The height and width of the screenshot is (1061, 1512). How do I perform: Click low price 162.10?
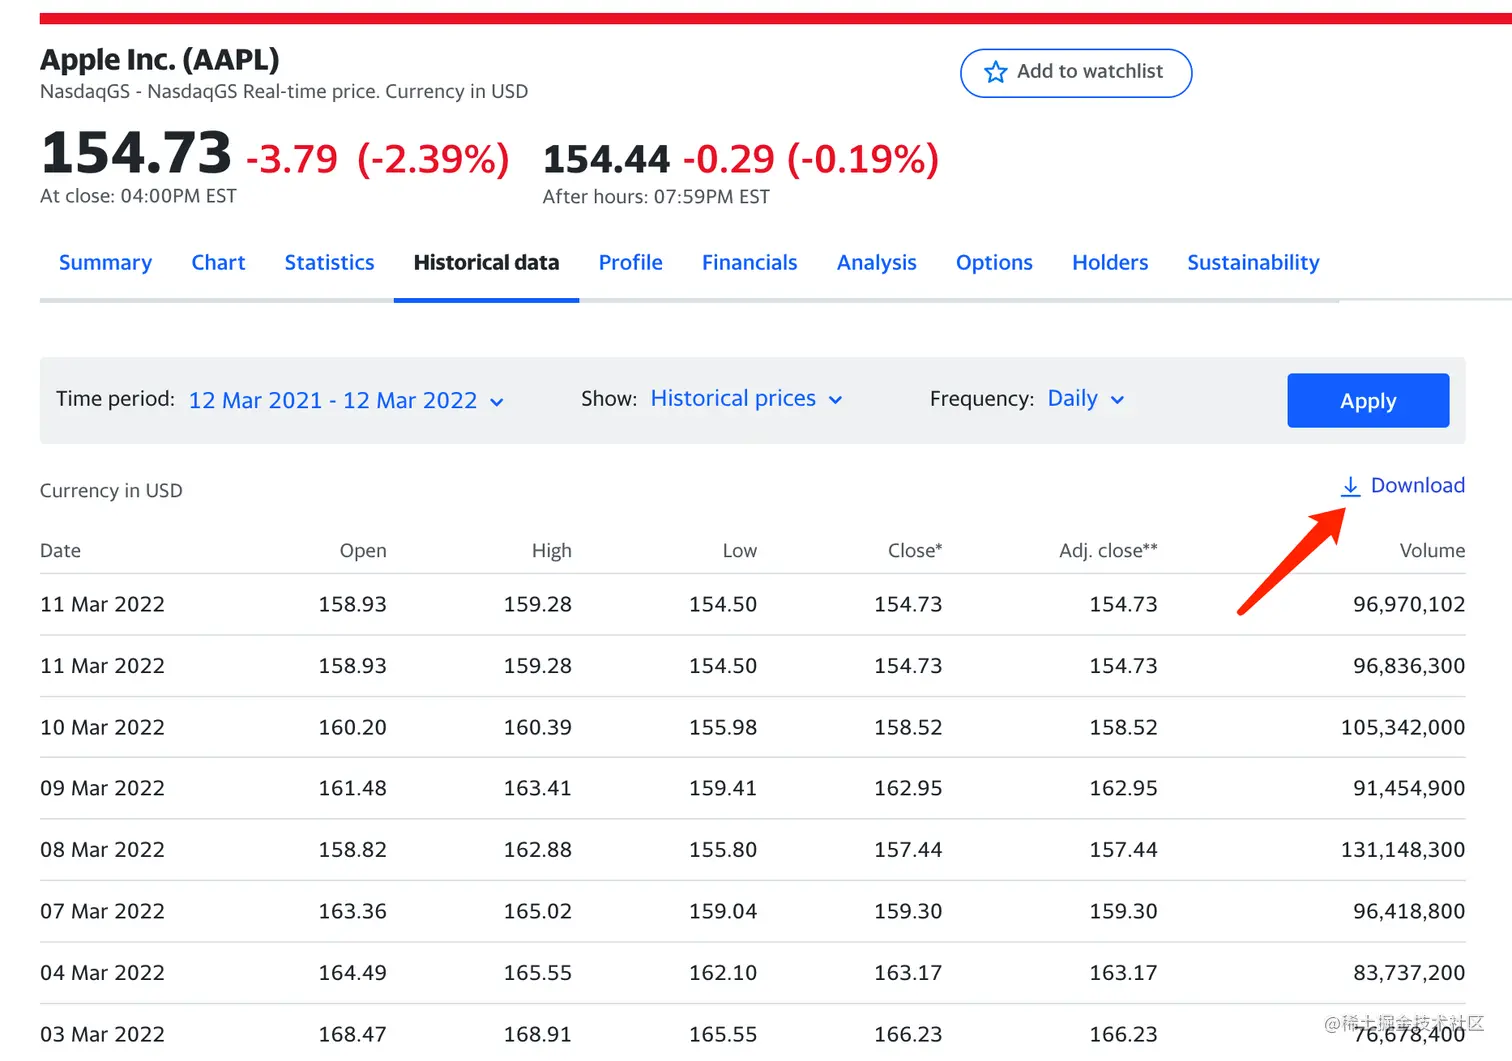[722, 972]
